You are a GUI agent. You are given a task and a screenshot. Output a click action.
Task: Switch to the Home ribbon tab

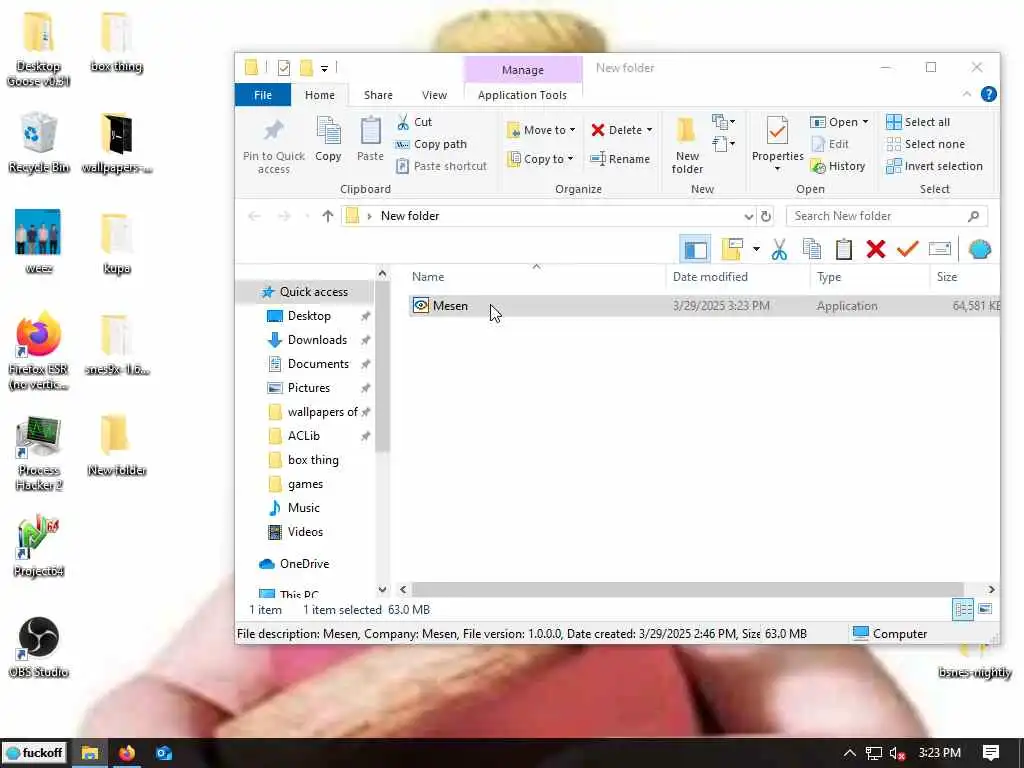point(319,95)
